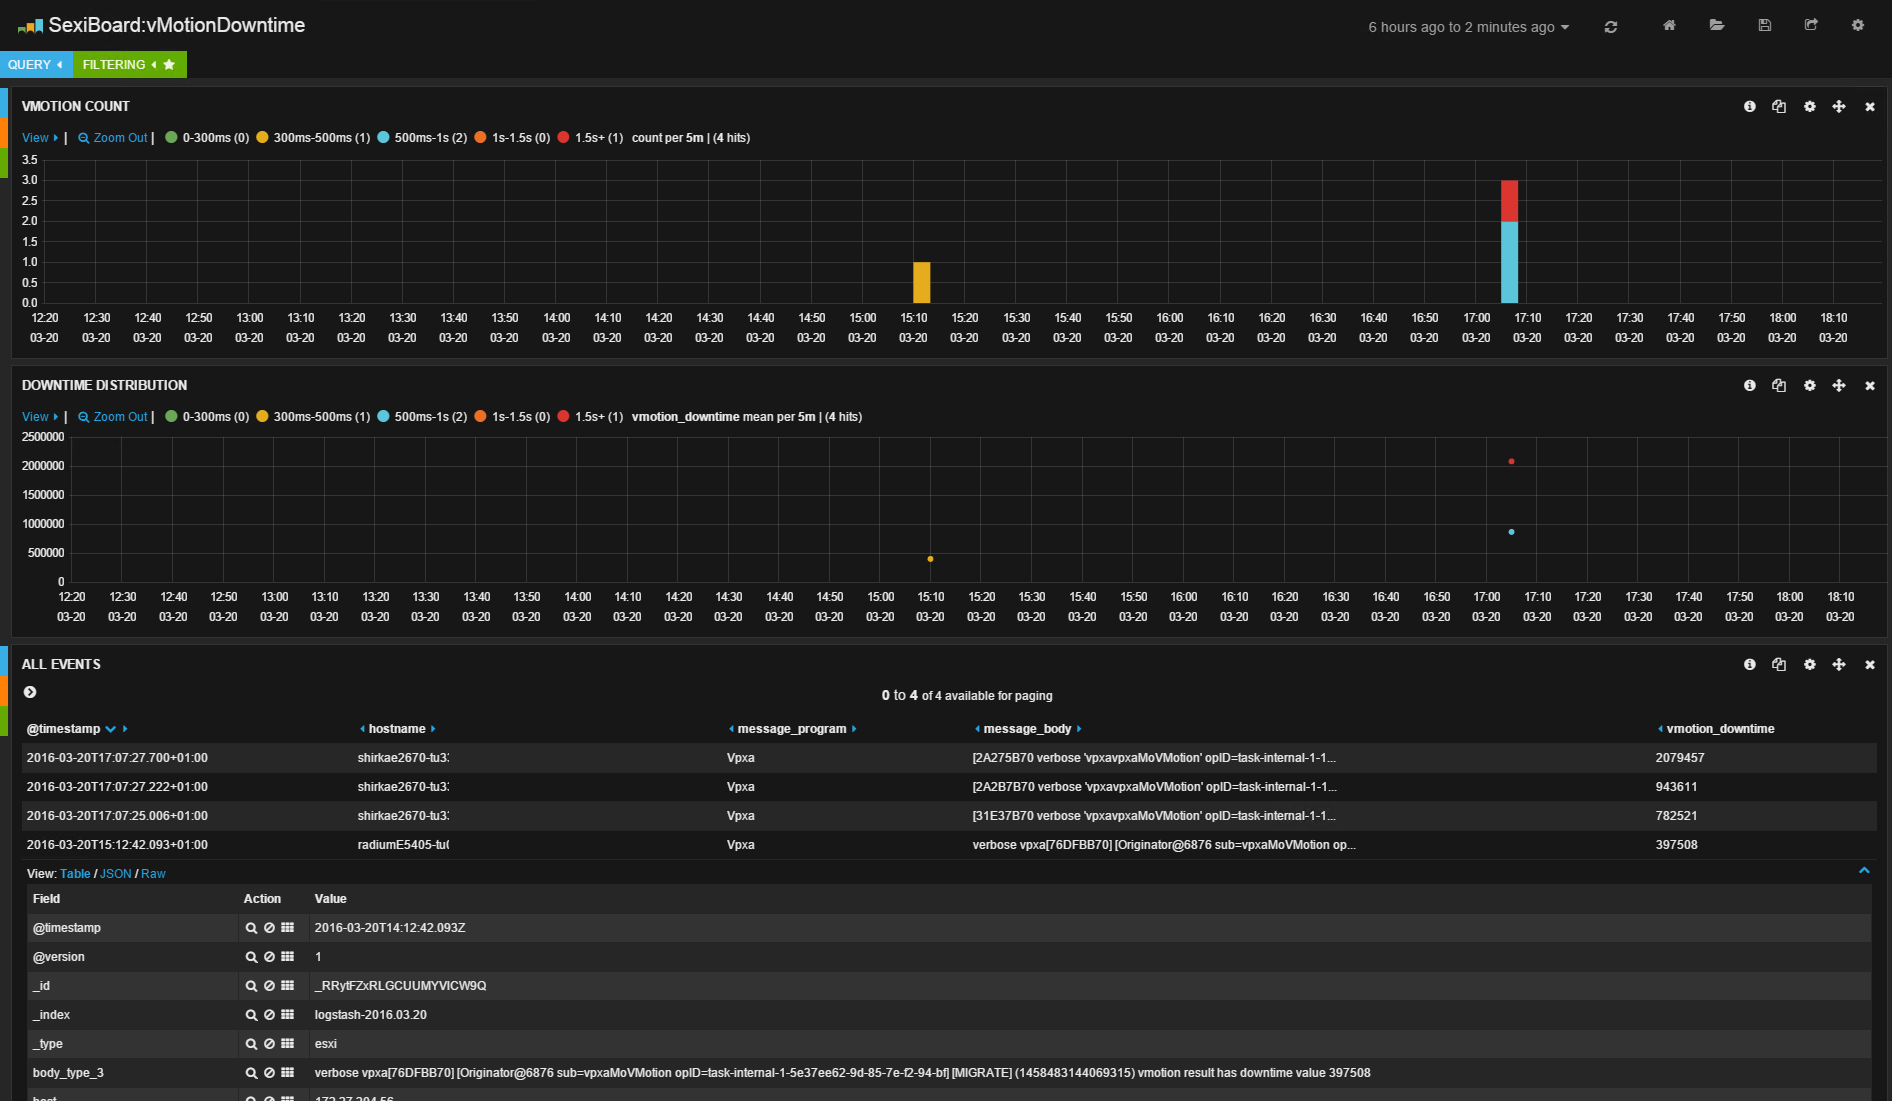Screen dimensions: 1892x1101
Task: Expand the View options in VMOTION COUNT
Action: pyautogui.click(x=39, y=138)
